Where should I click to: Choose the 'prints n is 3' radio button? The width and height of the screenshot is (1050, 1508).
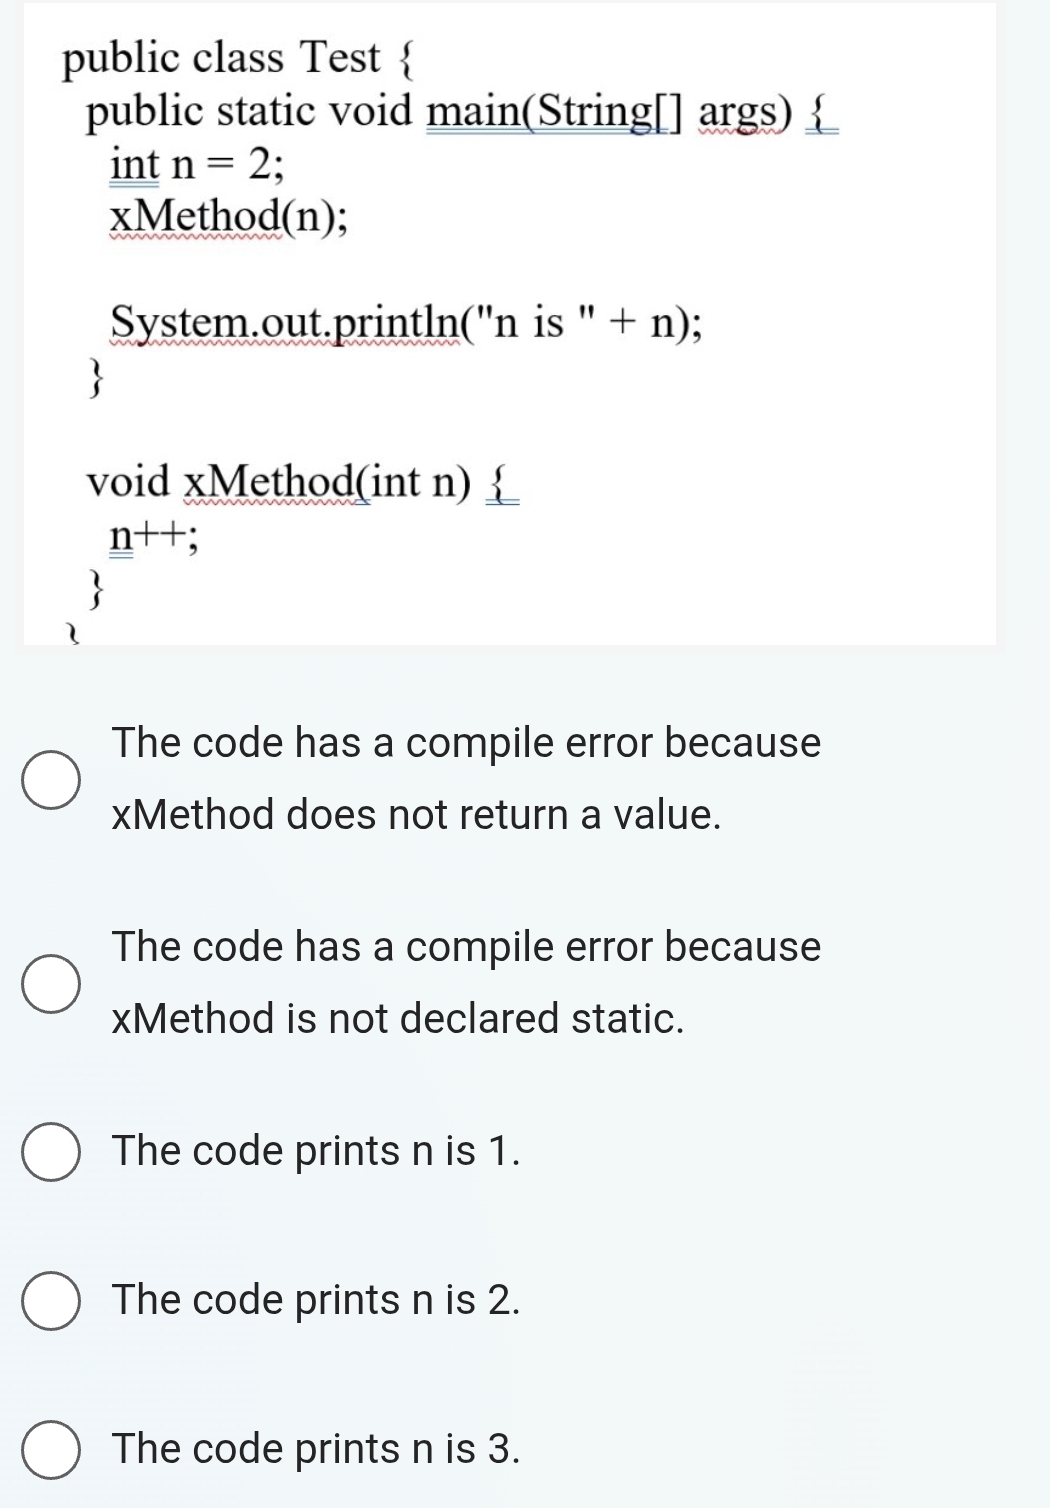(51, 1450)
